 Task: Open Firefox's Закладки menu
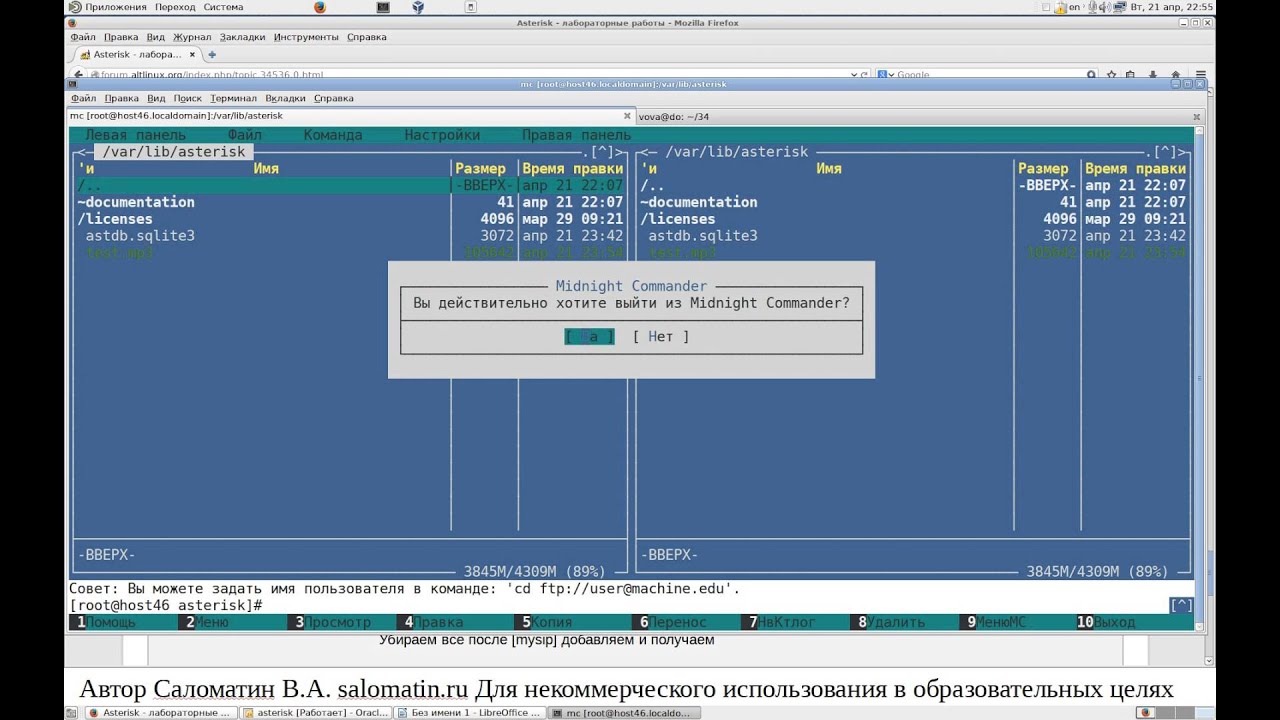(243, 37)
